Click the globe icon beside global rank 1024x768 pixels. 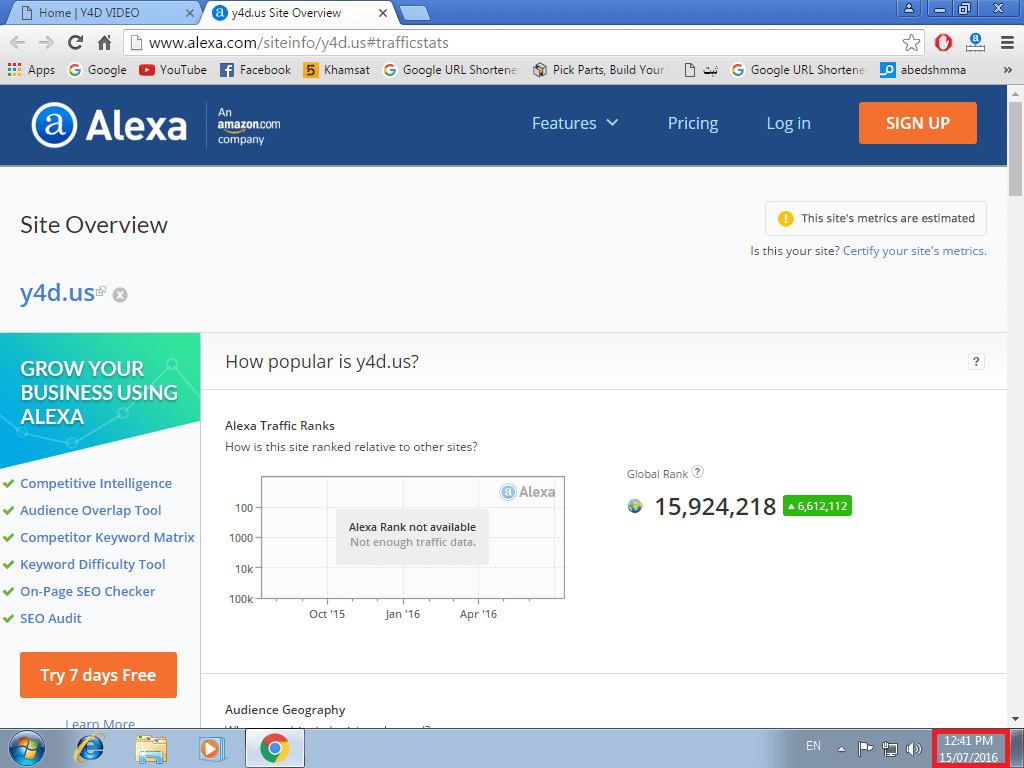[634, 506]
